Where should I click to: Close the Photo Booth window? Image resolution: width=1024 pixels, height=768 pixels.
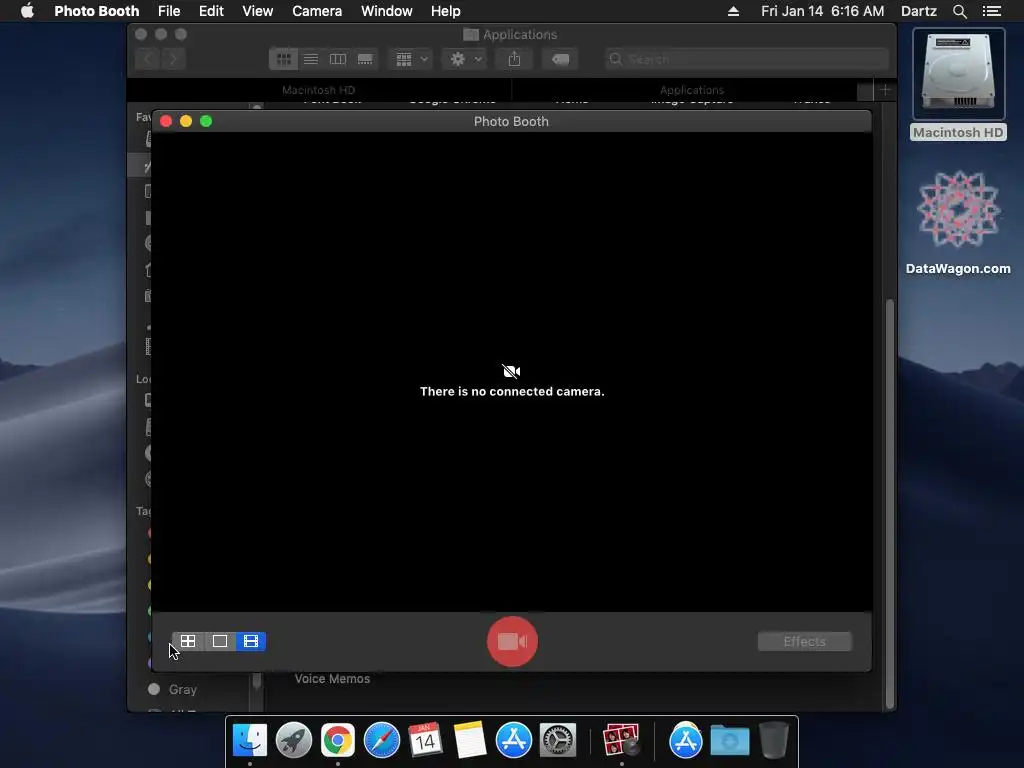click(166, 121)
